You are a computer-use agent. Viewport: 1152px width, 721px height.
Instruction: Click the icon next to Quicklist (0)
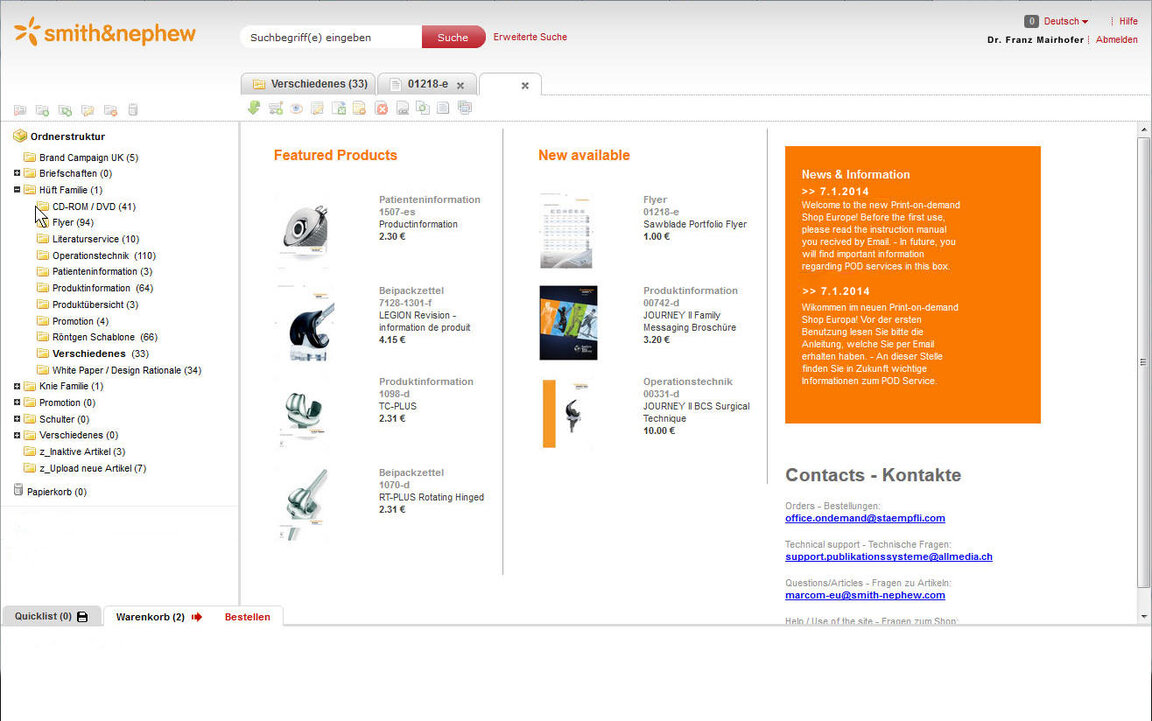(x=82, y=617)
